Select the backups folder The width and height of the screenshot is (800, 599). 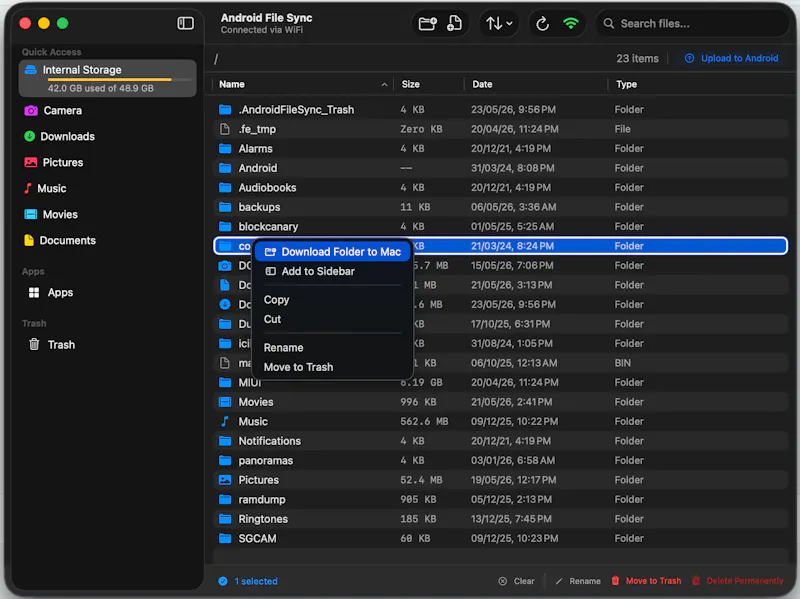tap(501, 207)
